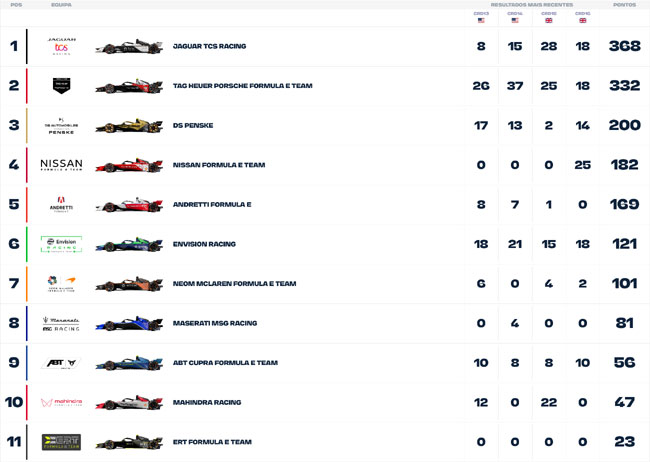The width and height of the screenshot is (650, 462).
Task: Click the EQUIPA column header
Action: tap(61, 5)
